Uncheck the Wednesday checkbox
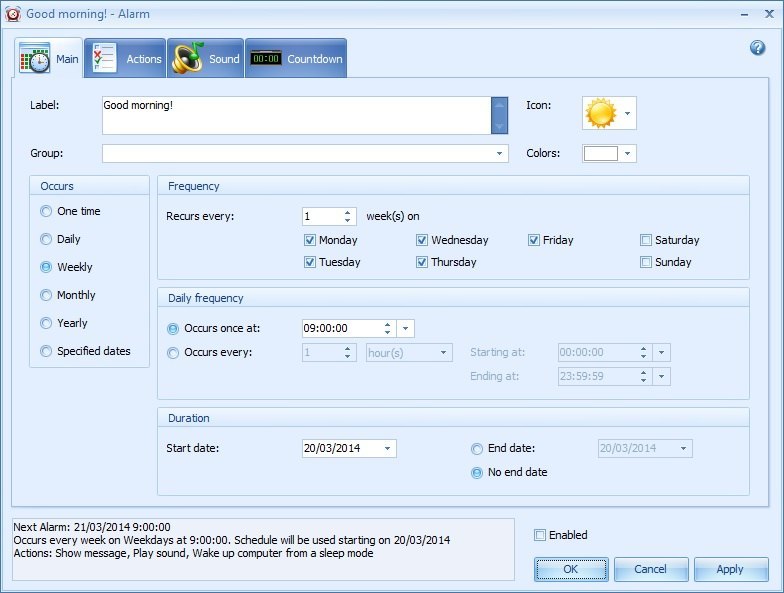The width and height of the screenshot is (784, 593). (422, 240)
